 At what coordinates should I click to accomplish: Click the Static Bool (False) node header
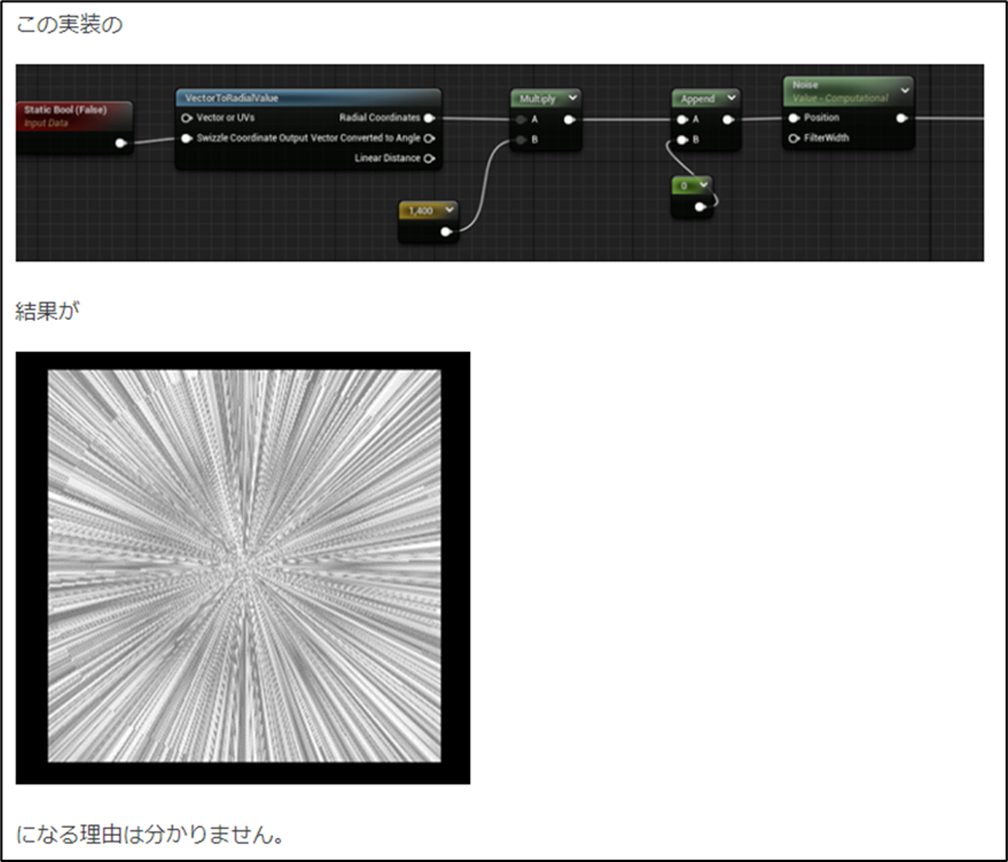[x=73, y=116]
